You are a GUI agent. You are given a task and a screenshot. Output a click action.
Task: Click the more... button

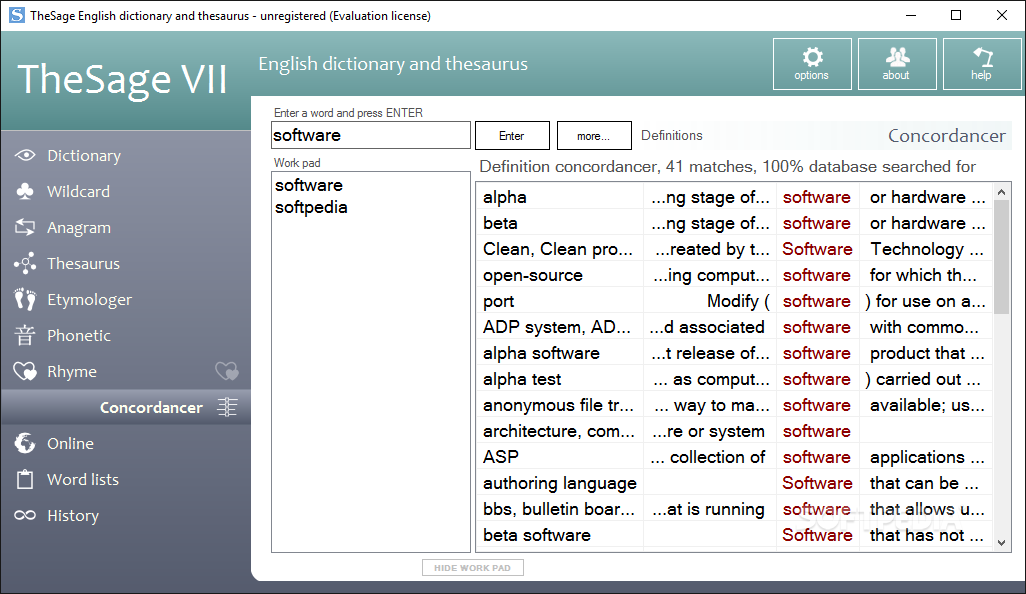click(593, 135)
